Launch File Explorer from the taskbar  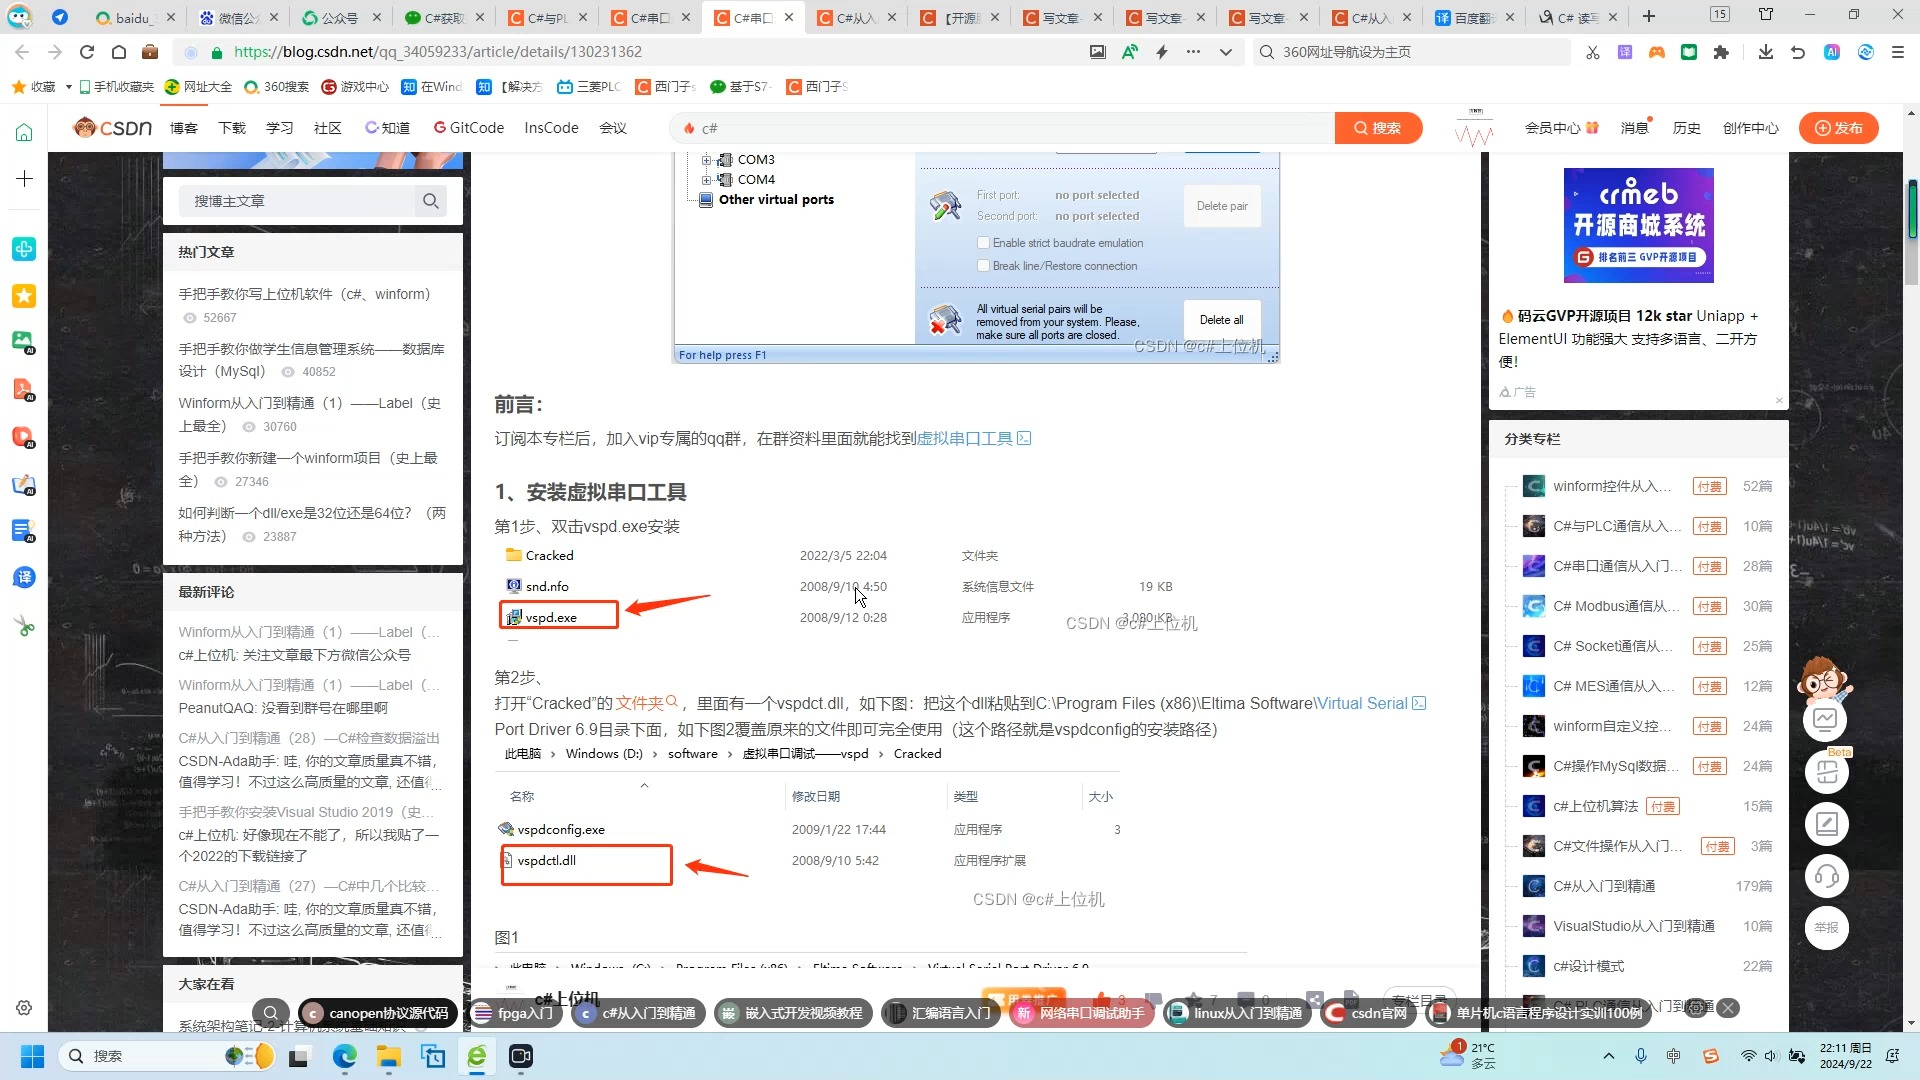point(388,1056)
